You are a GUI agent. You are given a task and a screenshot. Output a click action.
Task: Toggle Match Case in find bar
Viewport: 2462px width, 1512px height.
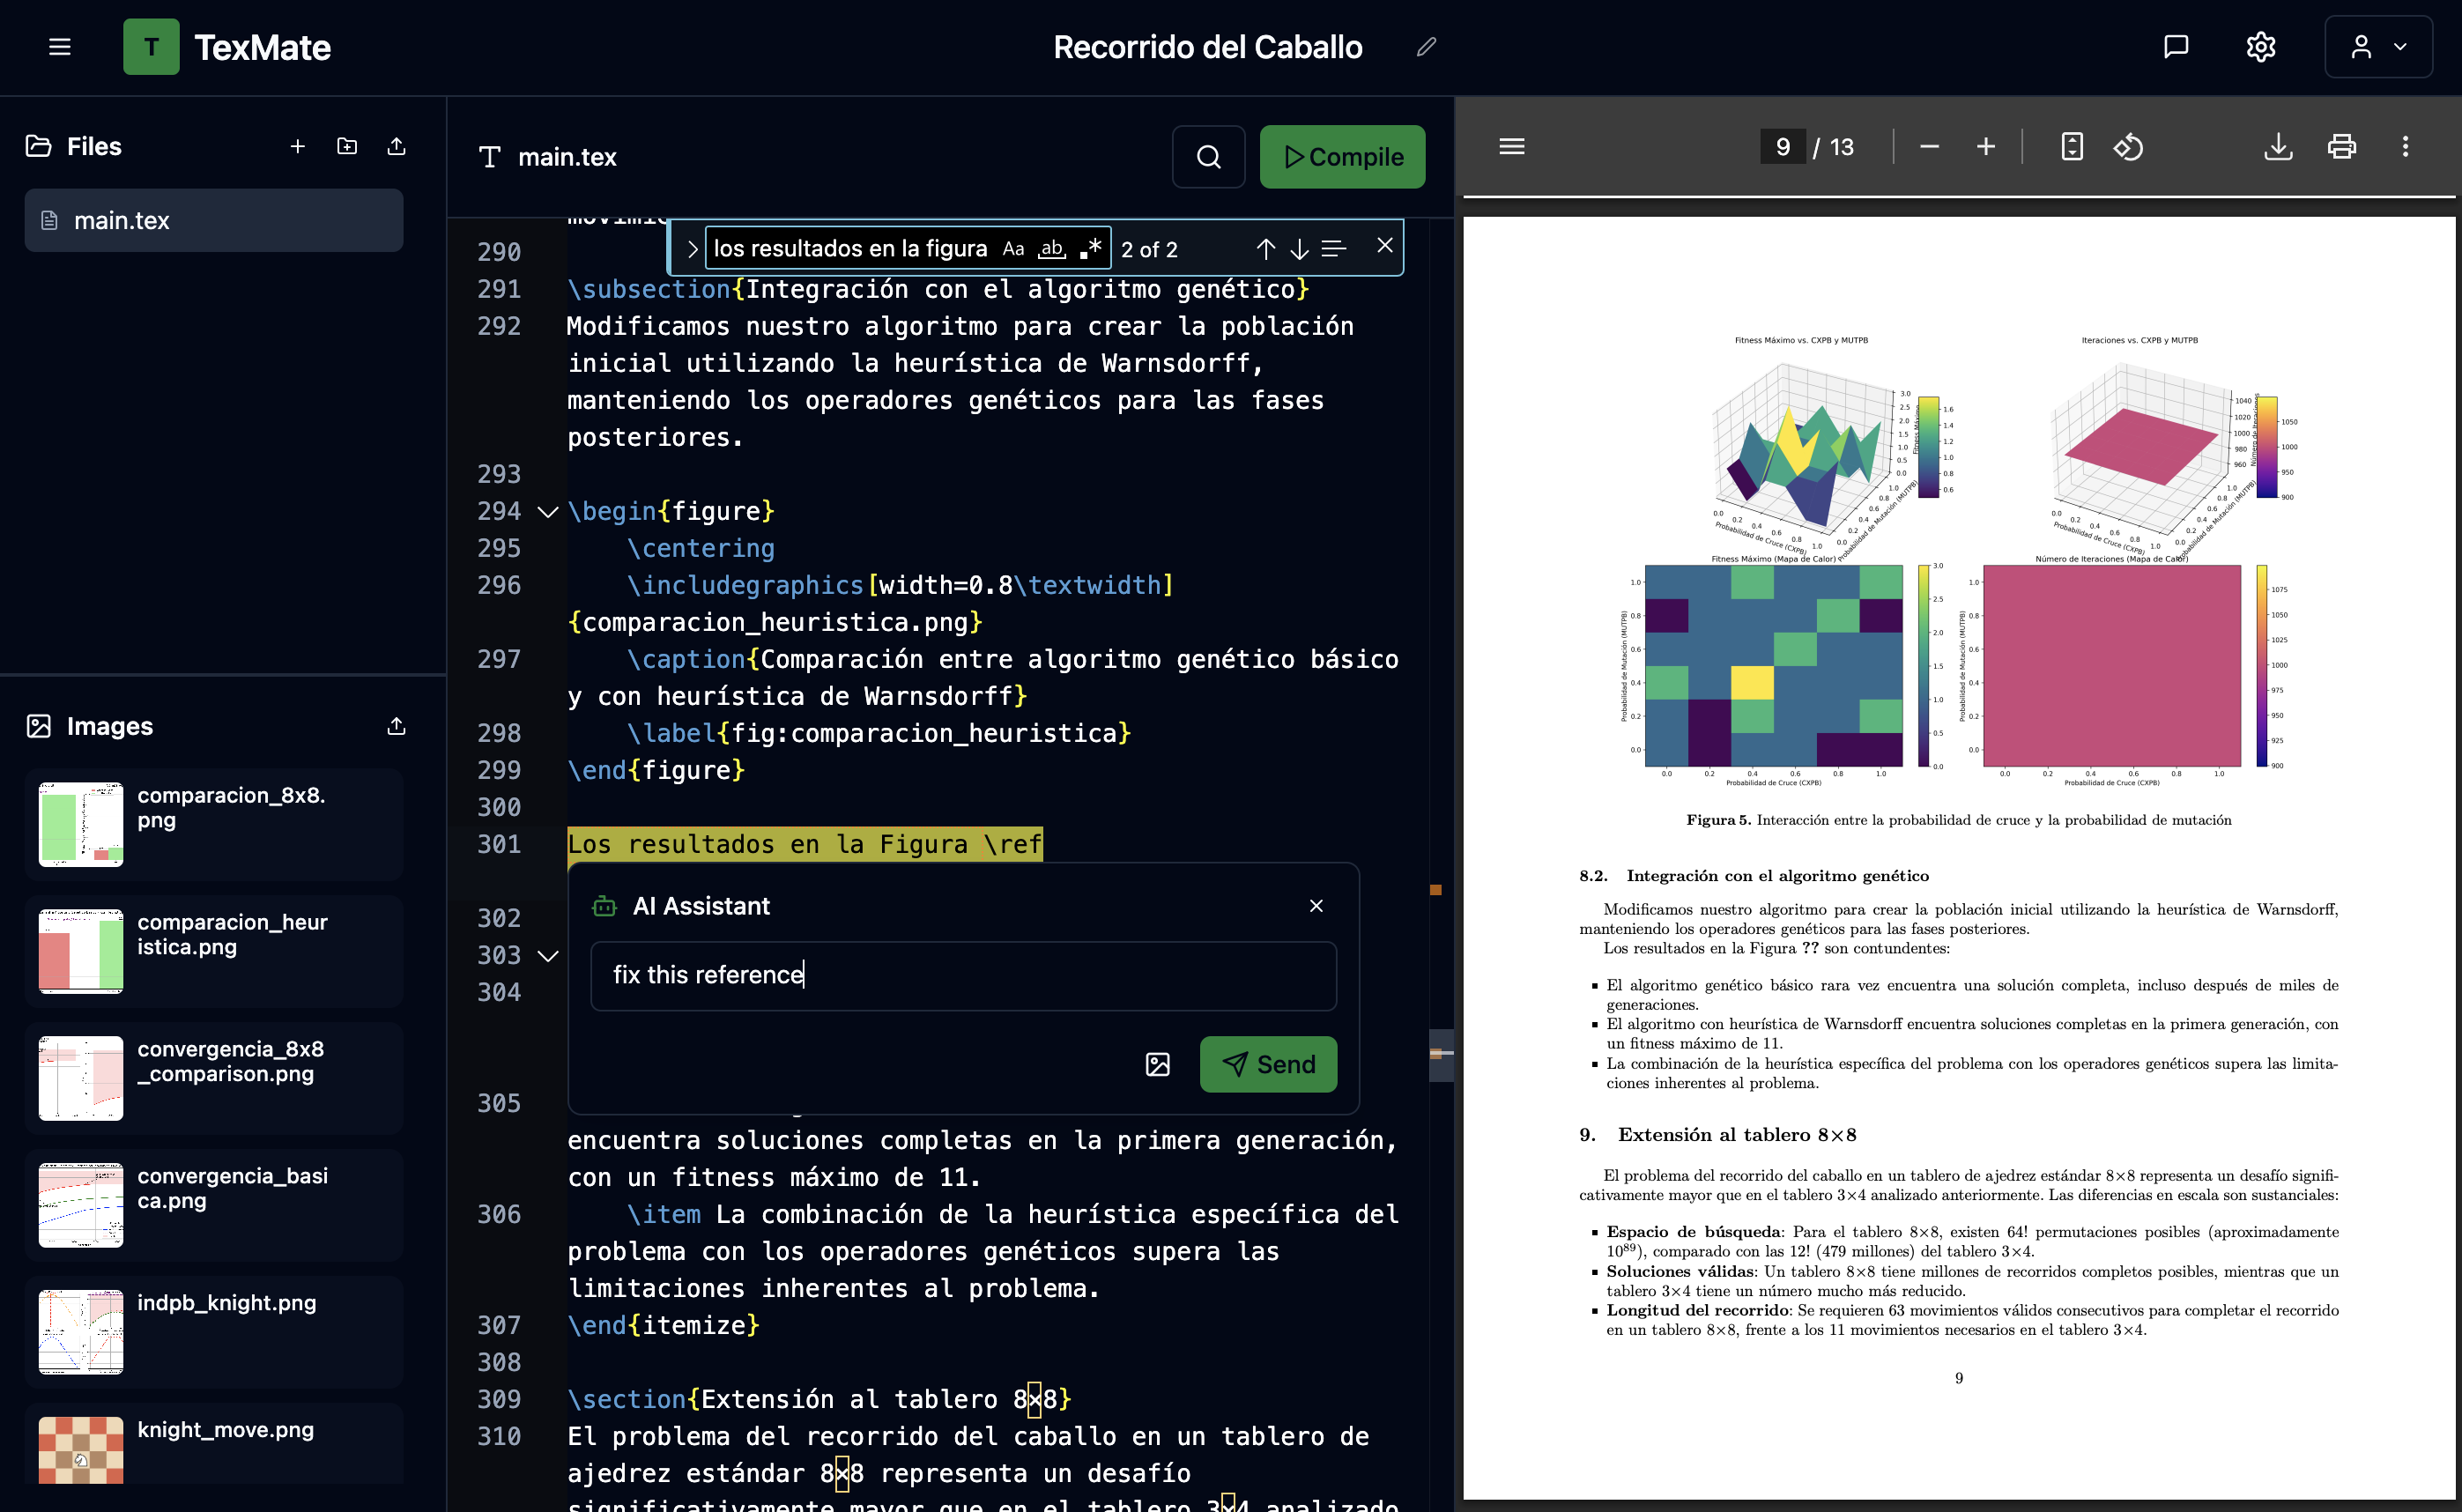click(x=1013, y=249)
